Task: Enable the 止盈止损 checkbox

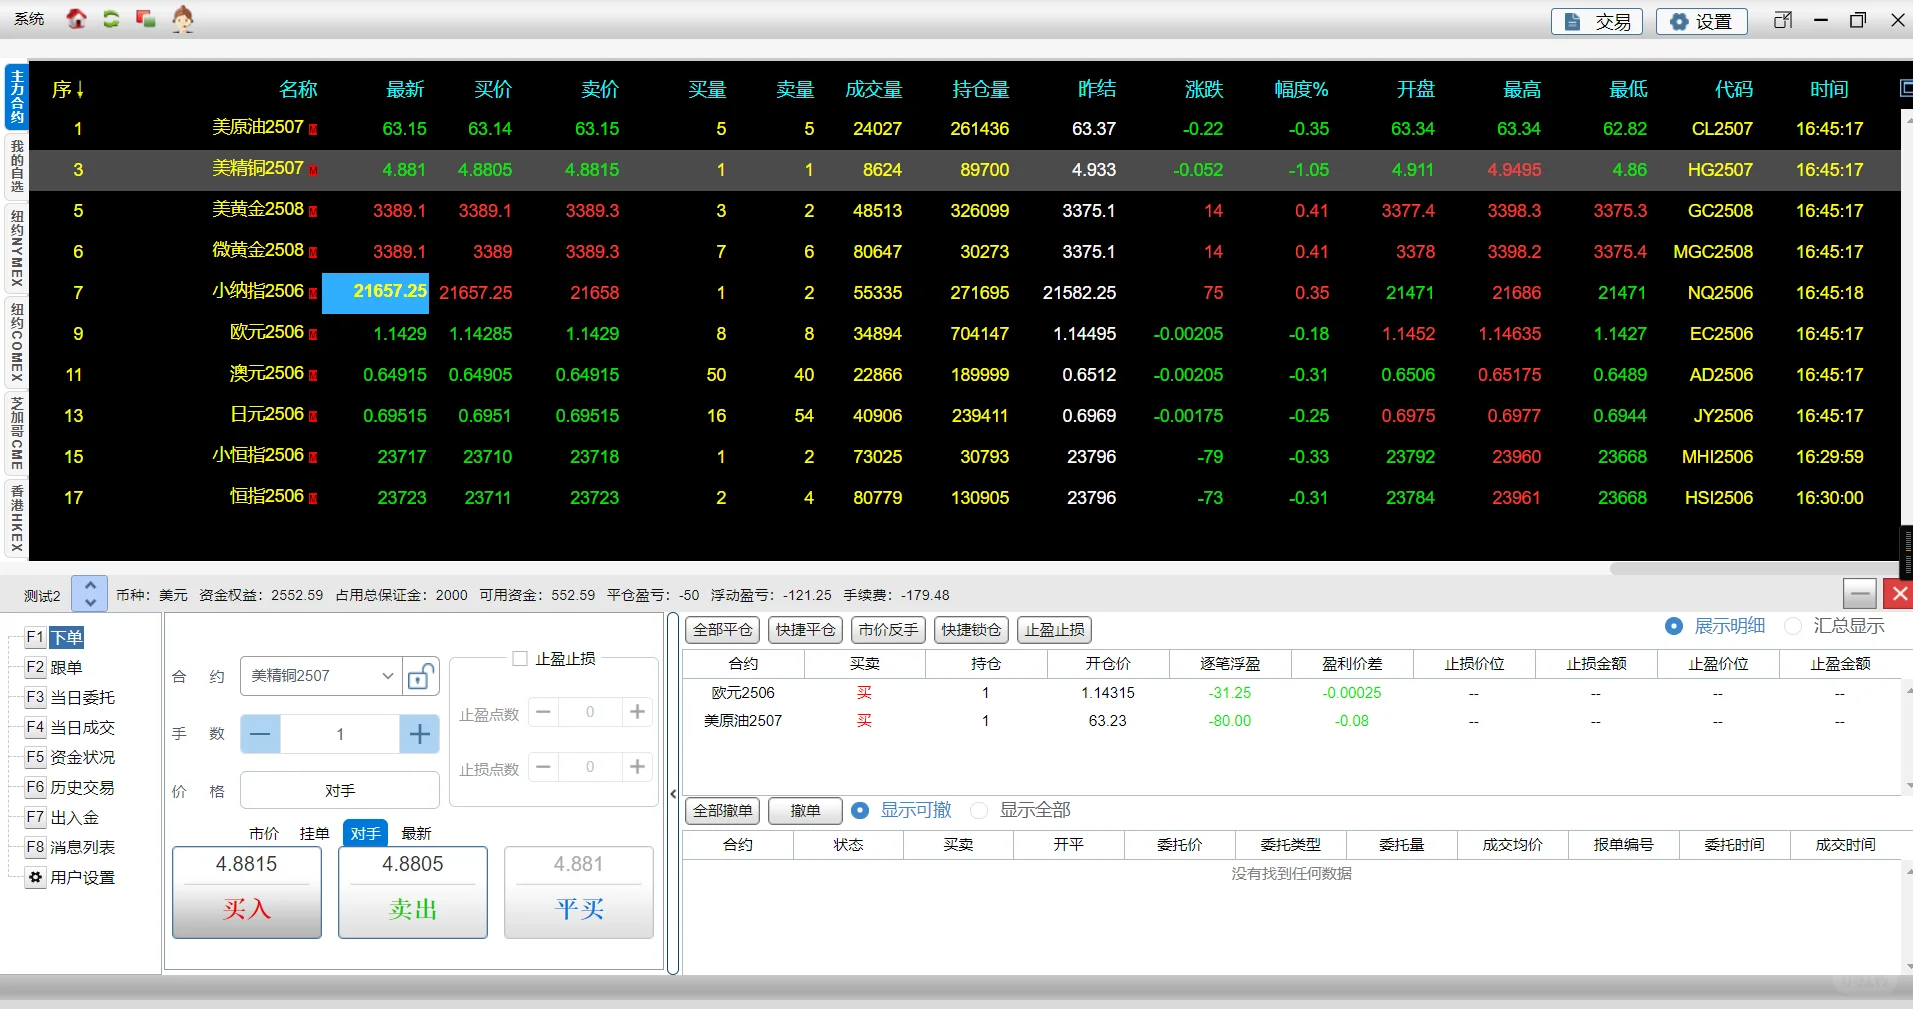Action: point(520,658)
